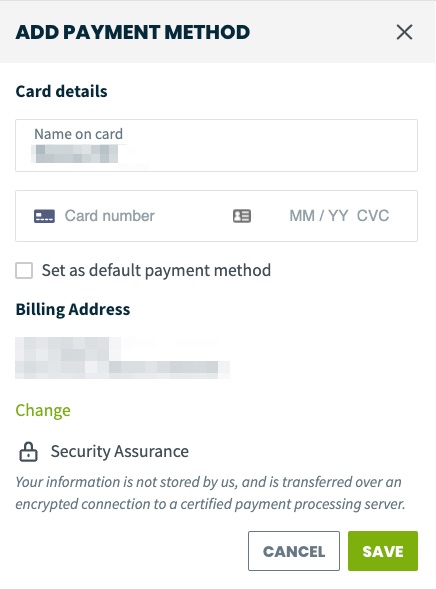Tick the default payment method checkbox
The image size is (436, 589).
coord(24,270)
